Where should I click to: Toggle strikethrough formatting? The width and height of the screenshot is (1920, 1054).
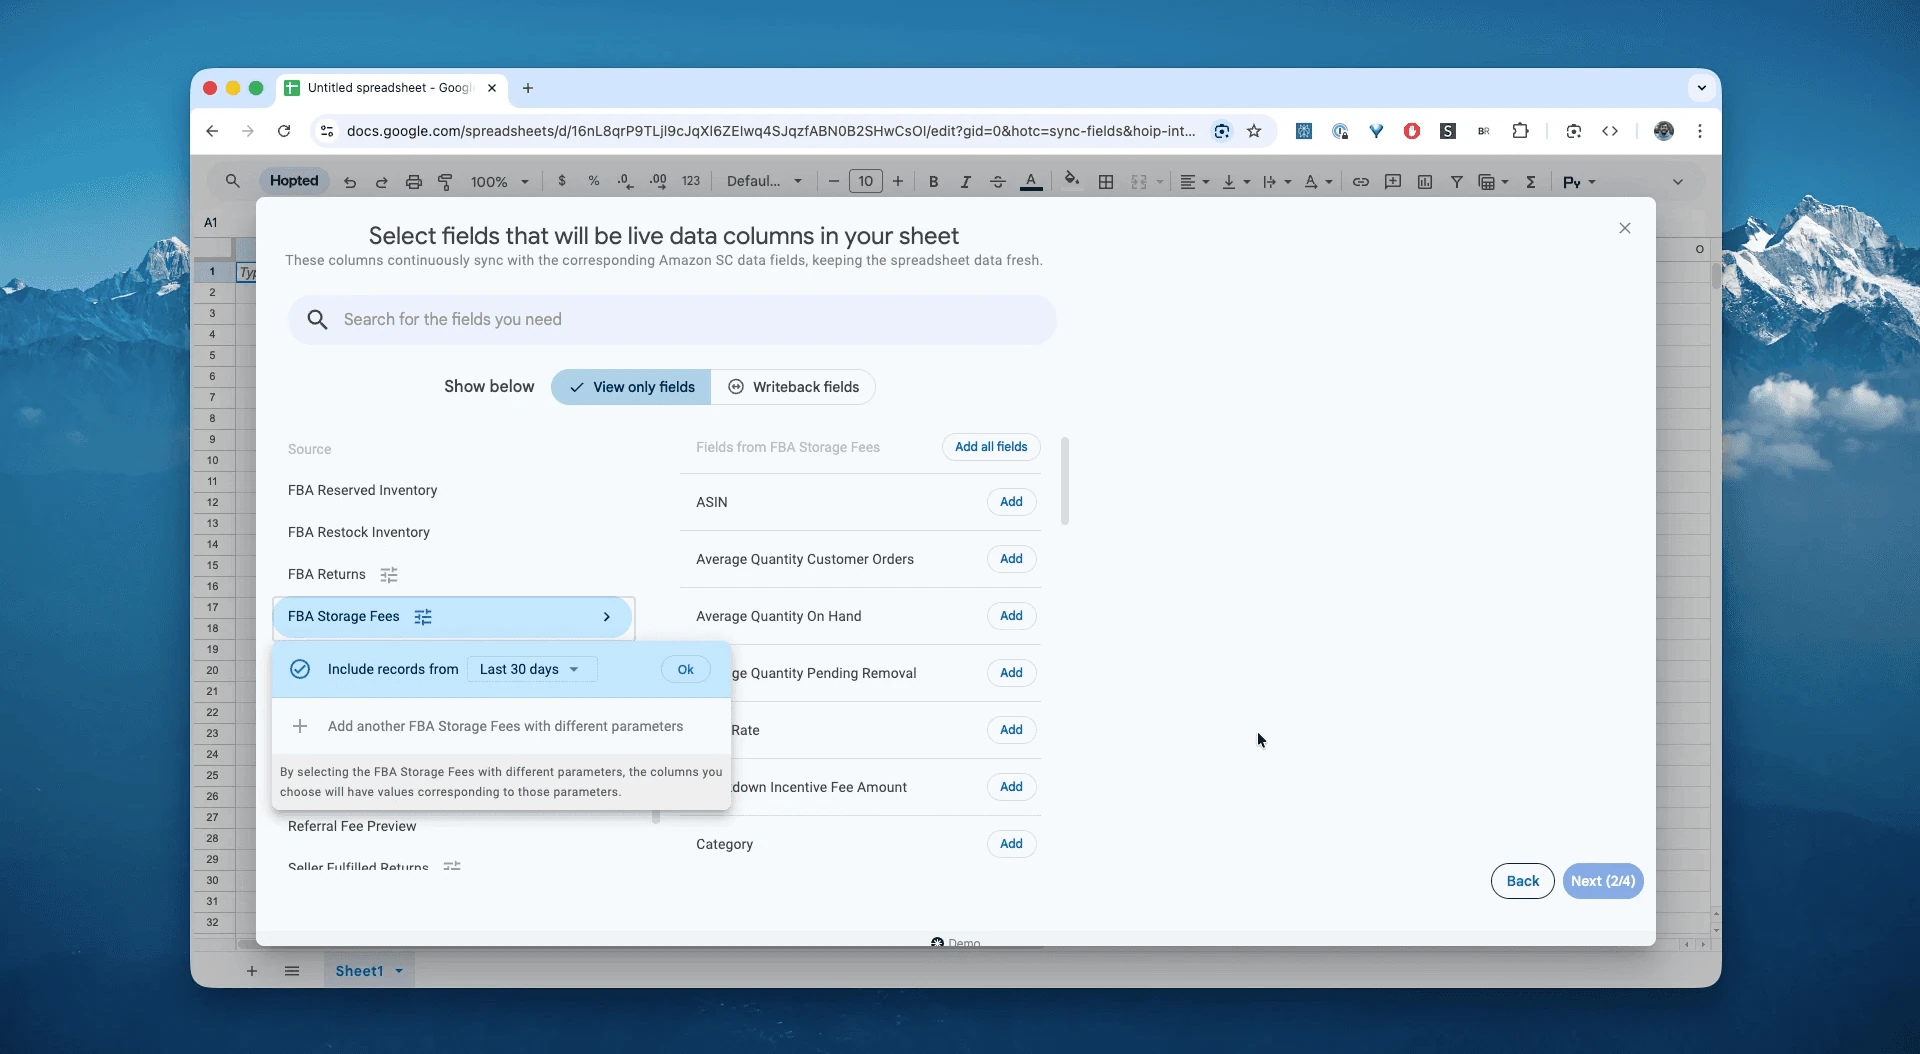tap(997, 181)
